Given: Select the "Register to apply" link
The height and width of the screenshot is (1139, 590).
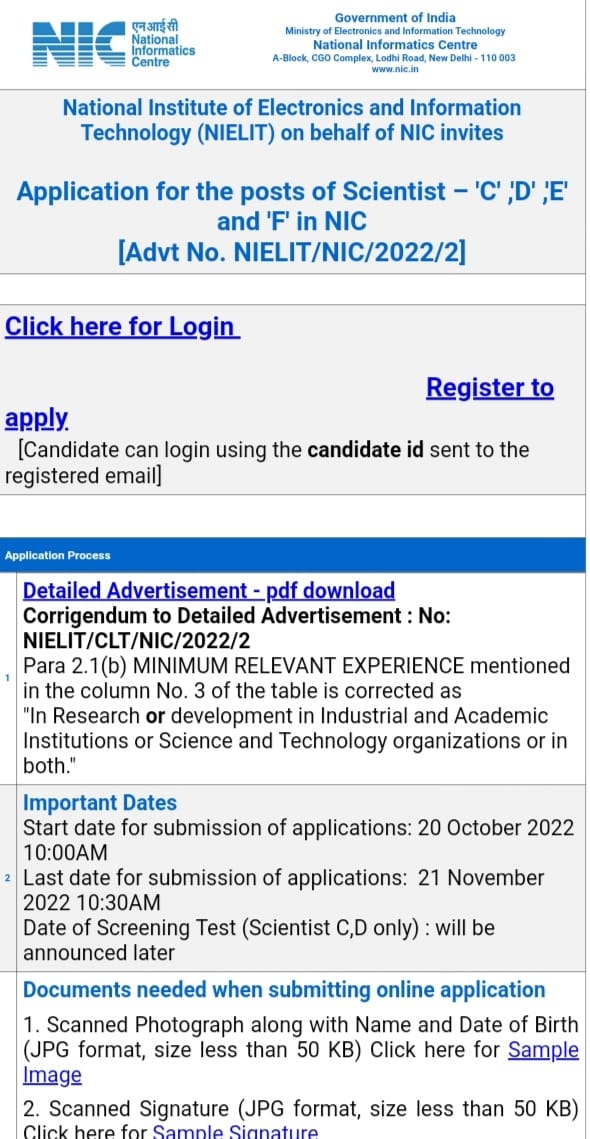Looking at the screenshot, I should click(489, 388).
